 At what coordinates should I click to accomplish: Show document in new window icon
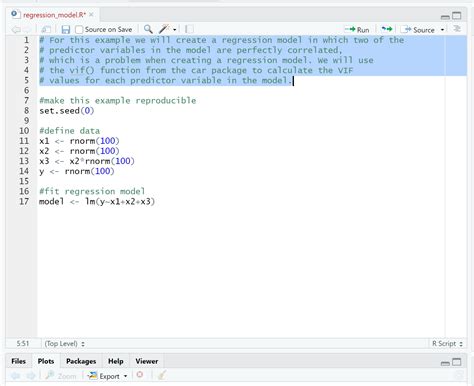point(46,30)
